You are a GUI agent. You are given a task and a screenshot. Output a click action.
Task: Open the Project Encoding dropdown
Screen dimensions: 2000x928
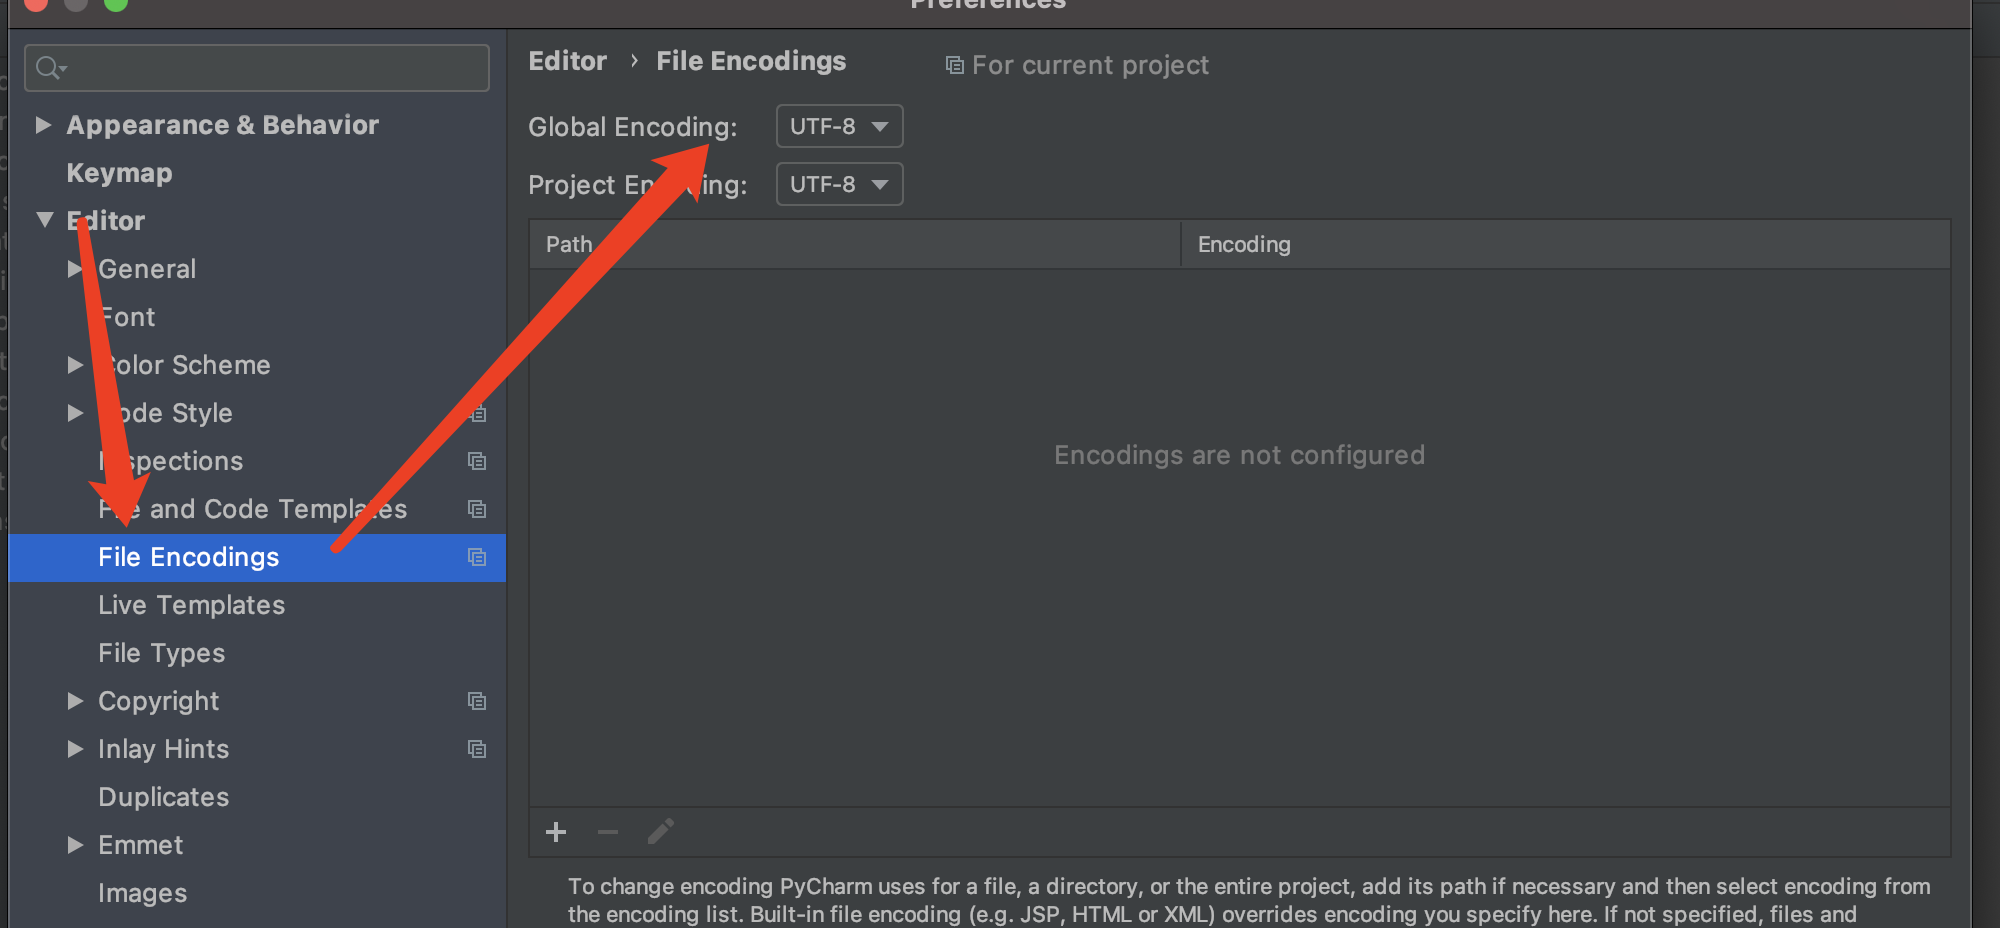839,185
